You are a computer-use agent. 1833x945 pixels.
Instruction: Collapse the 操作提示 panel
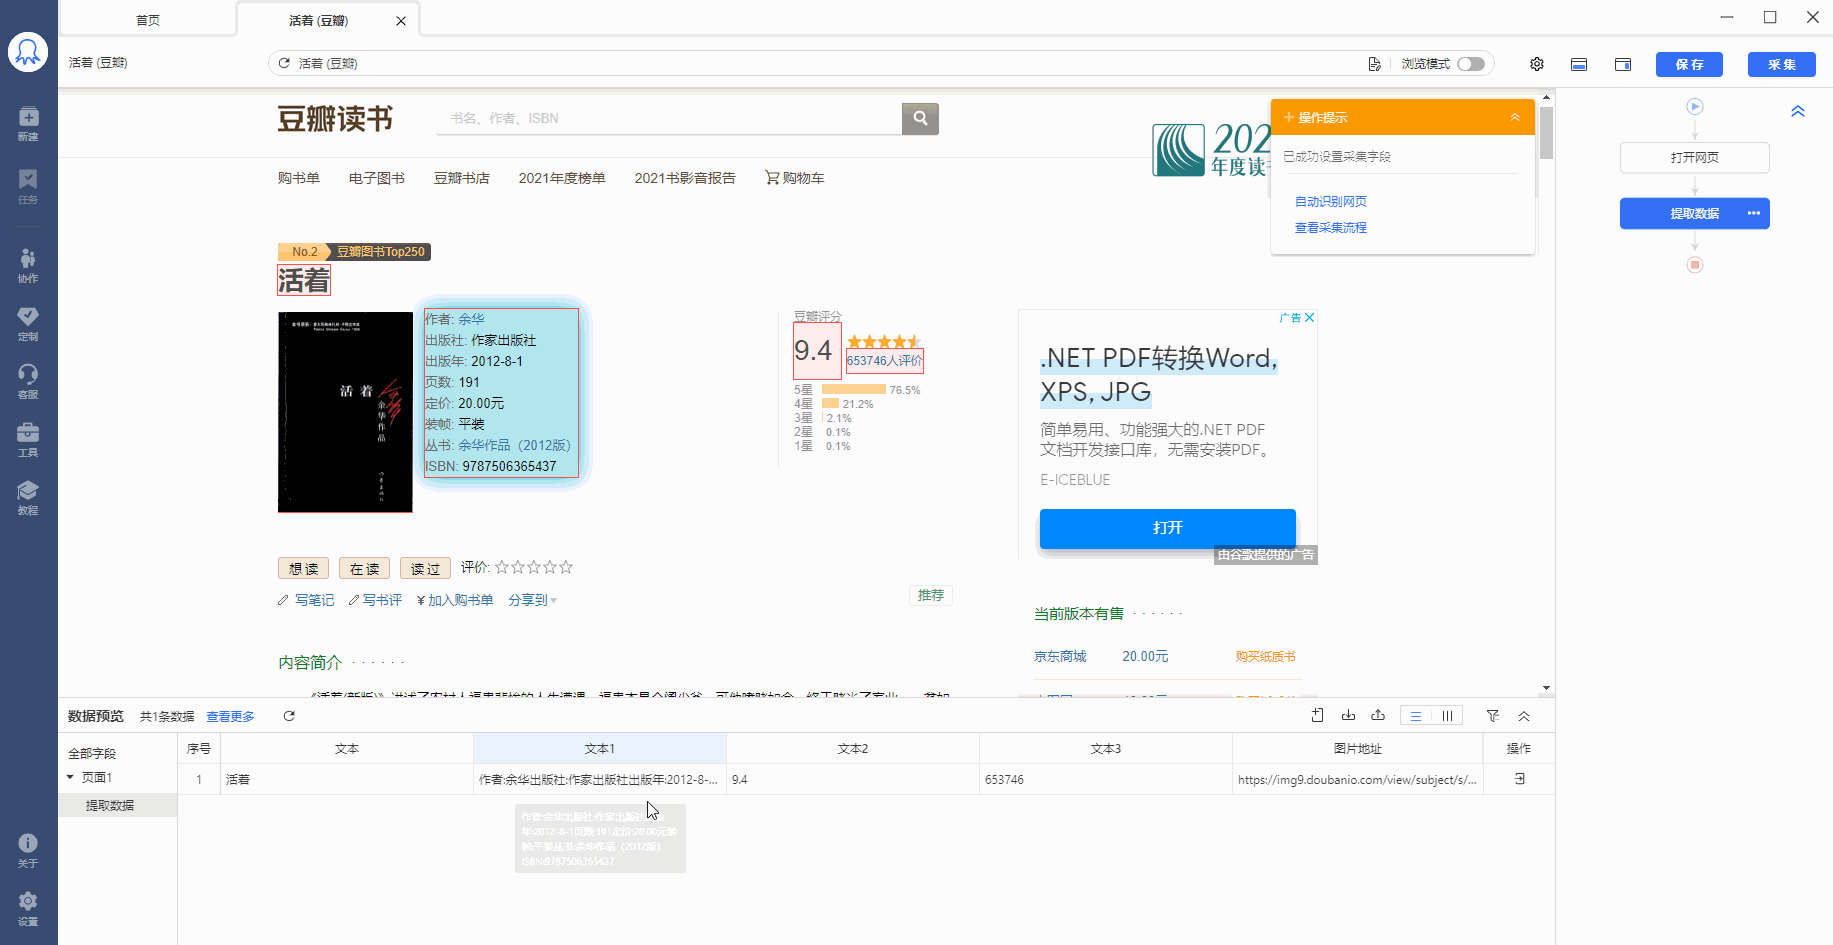1515,118
